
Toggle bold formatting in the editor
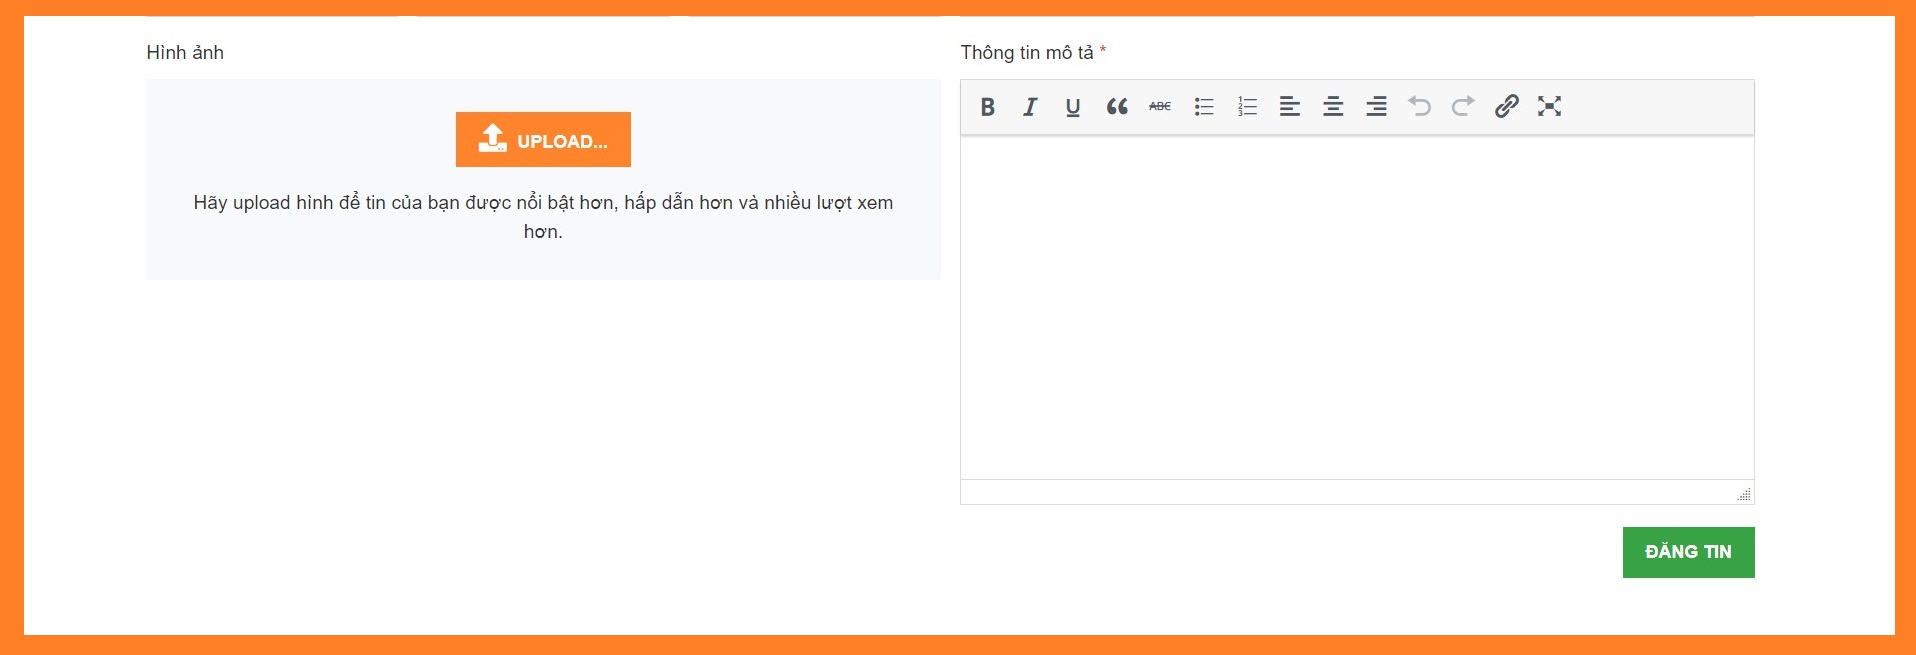987,107
